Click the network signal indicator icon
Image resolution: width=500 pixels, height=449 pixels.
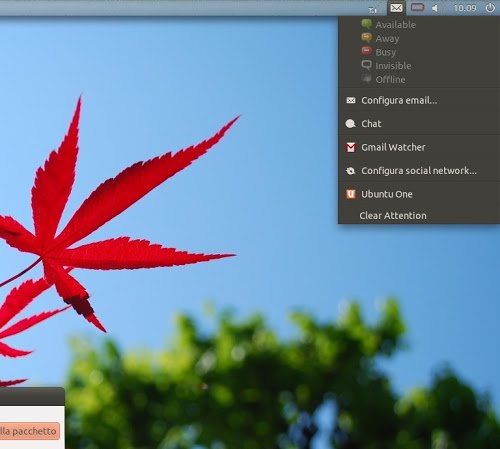372,9
